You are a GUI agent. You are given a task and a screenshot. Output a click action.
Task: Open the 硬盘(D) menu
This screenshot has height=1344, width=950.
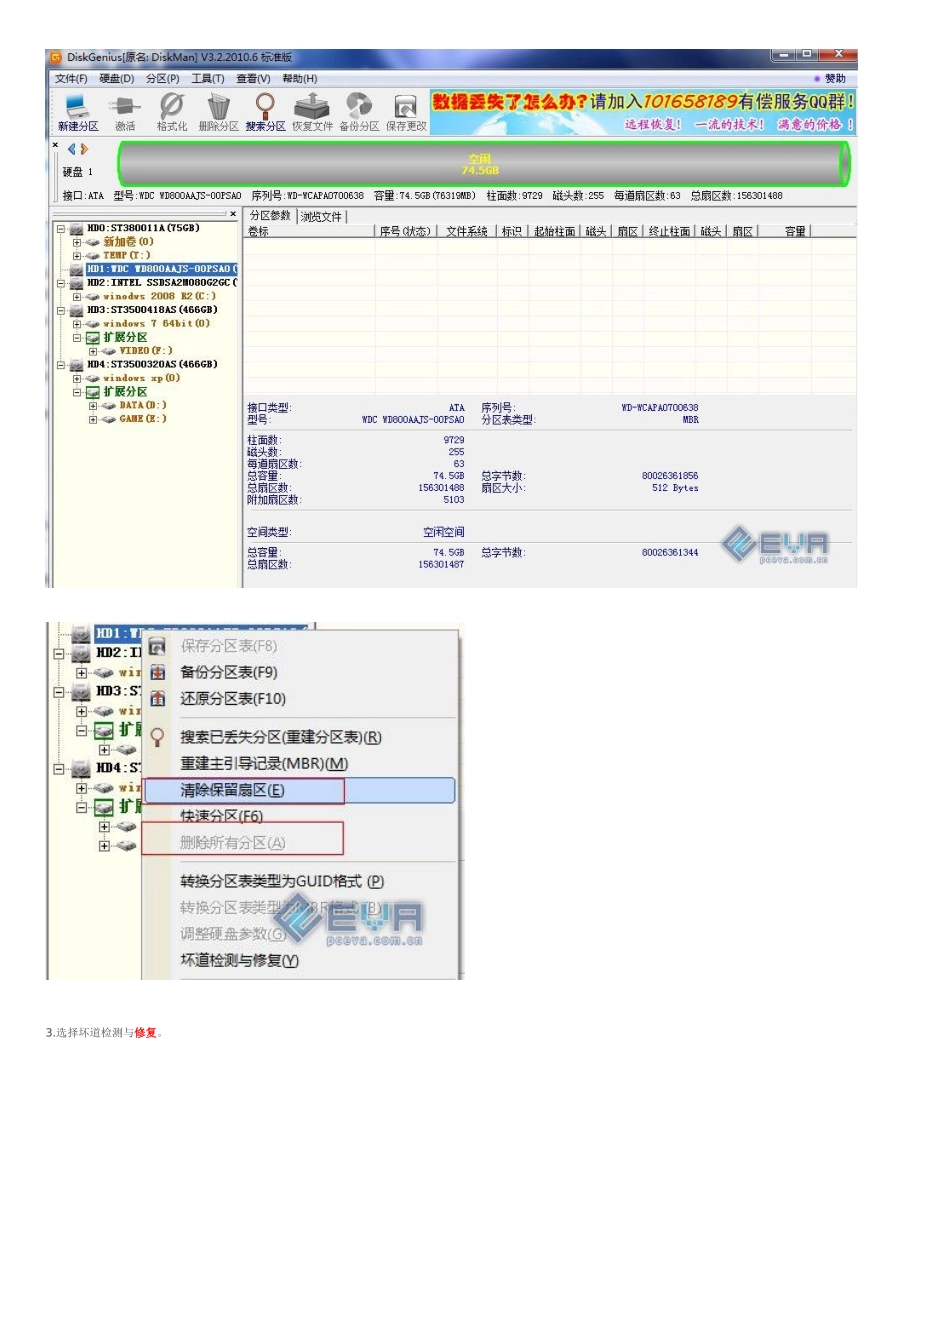click(x=116, y=79)
